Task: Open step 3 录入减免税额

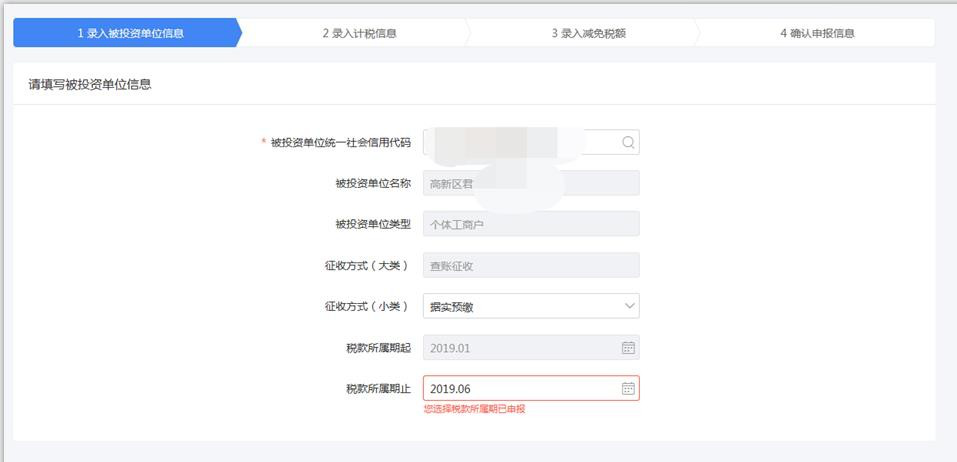Action: pyautogui.click(x=588, y=33)
